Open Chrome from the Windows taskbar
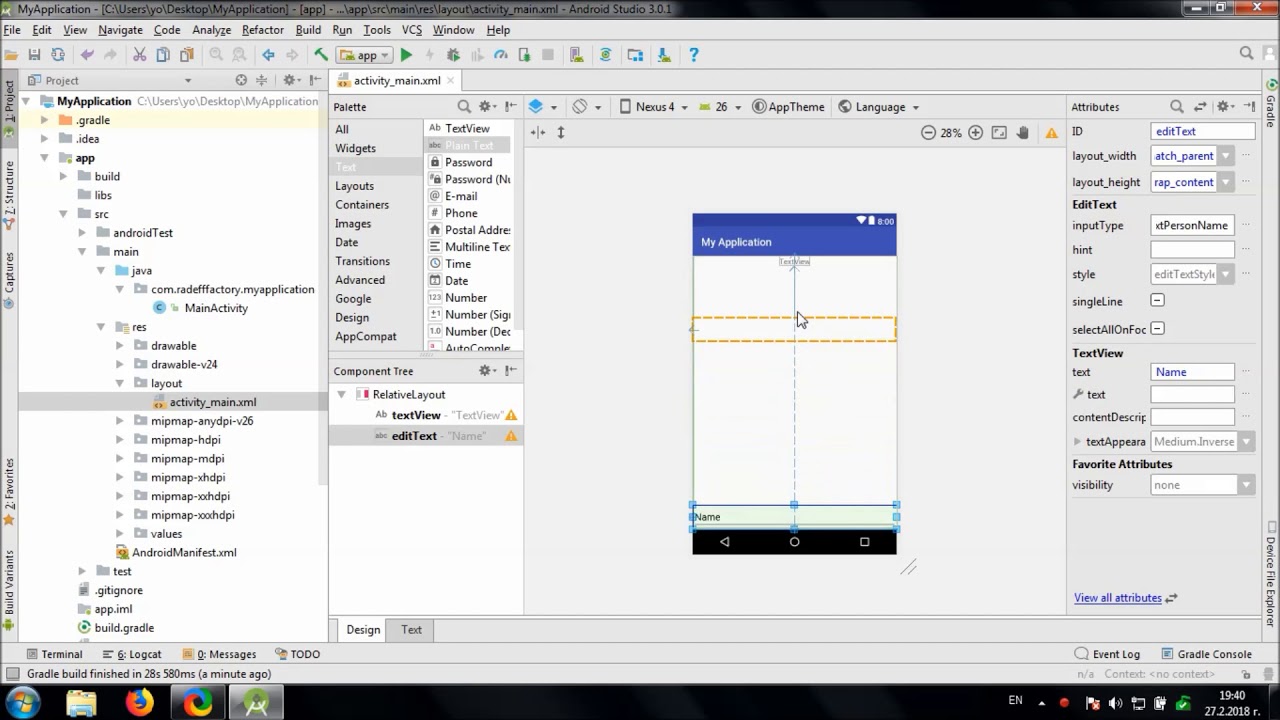This screenshot has height=720, width=1280. 198,702
